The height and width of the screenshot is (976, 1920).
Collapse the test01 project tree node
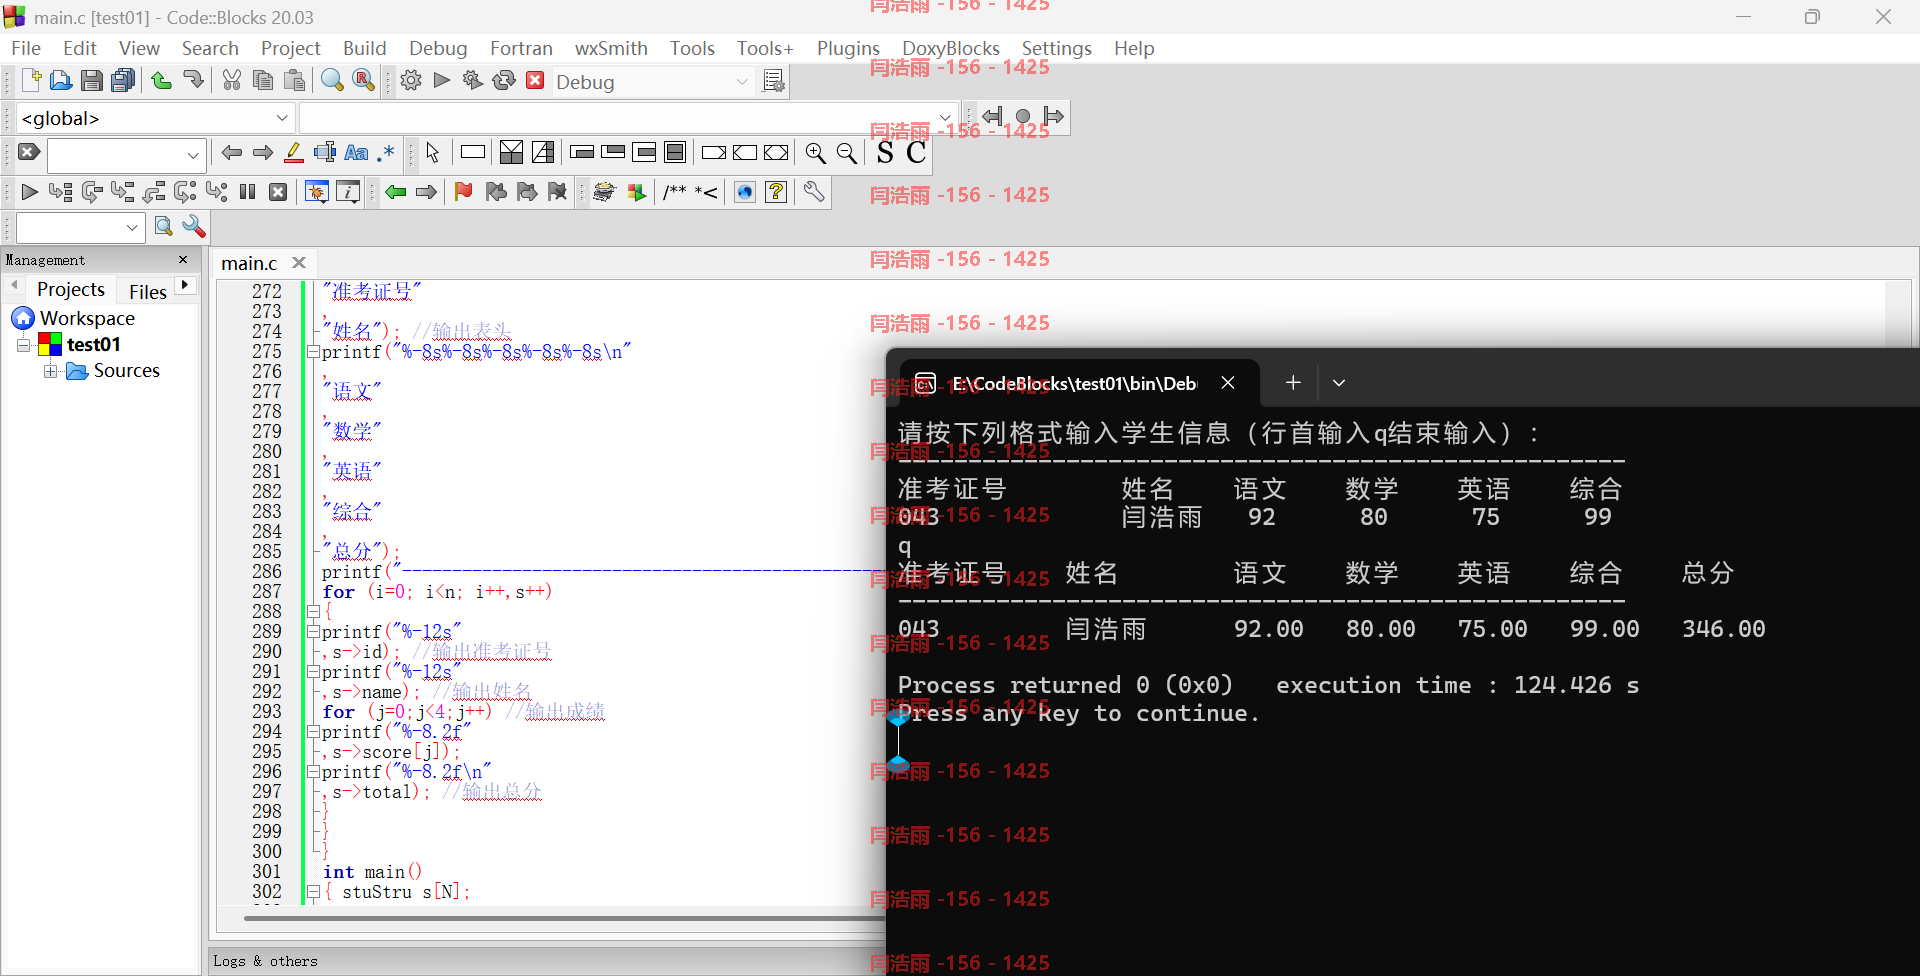coord(23,345)
